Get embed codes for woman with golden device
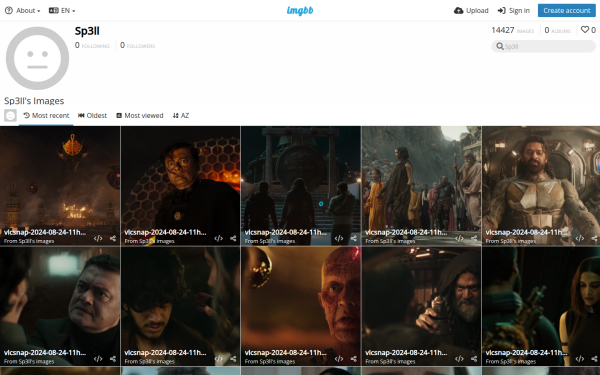The height and width of the screenshot is (375, 600). [580, 359]
